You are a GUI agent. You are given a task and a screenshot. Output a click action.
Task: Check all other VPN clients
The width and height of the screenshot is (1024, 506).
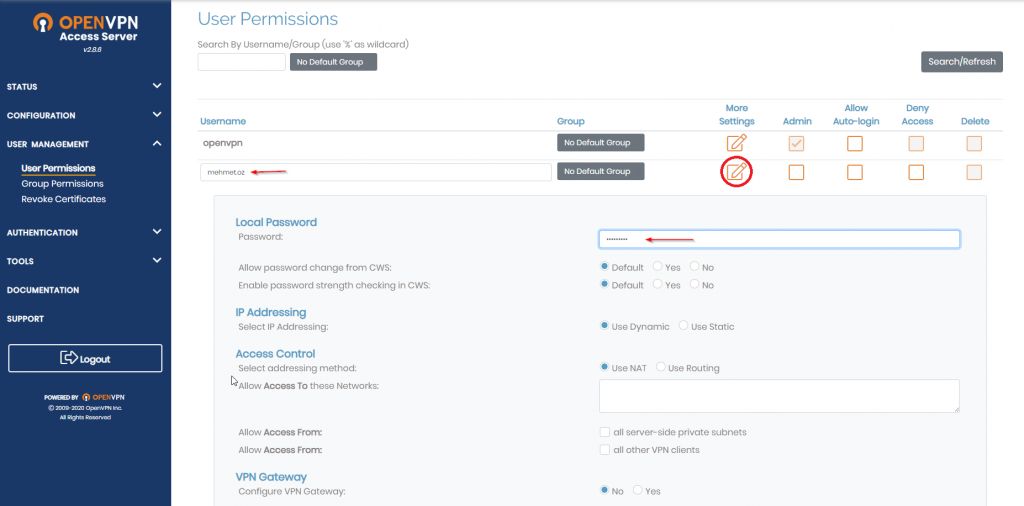(604, 450)
